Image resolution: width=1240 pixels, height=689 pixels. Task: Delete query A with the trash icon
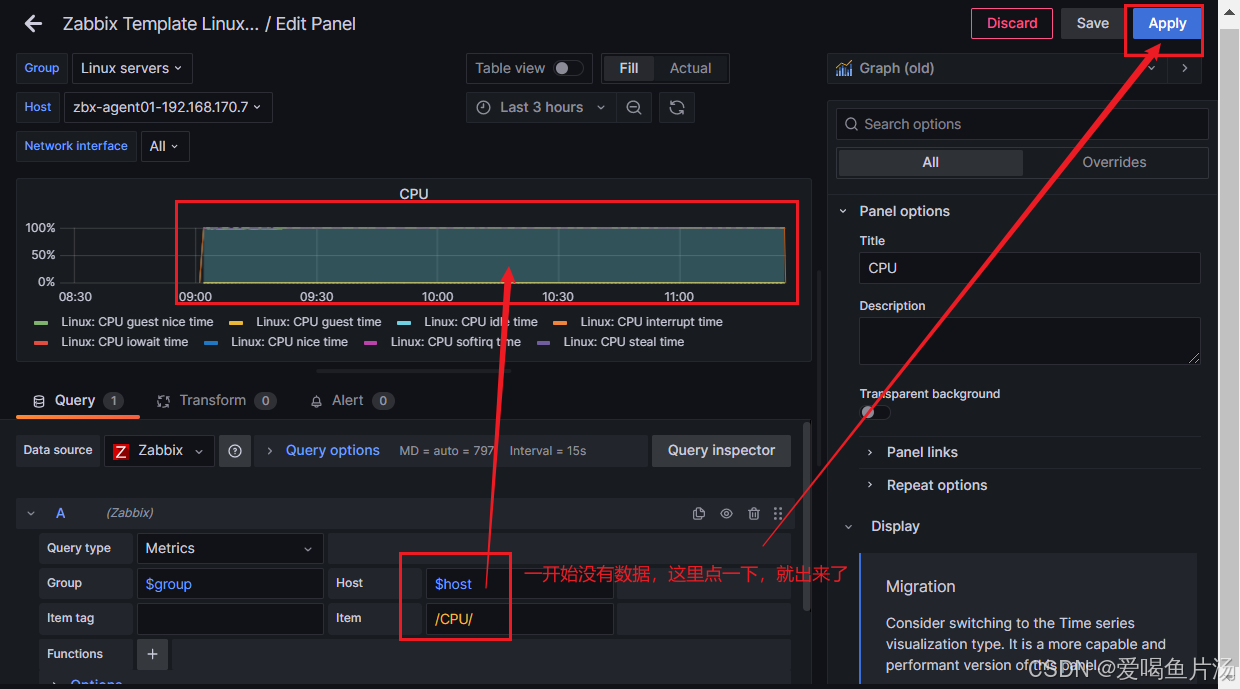tap(753, 513)
